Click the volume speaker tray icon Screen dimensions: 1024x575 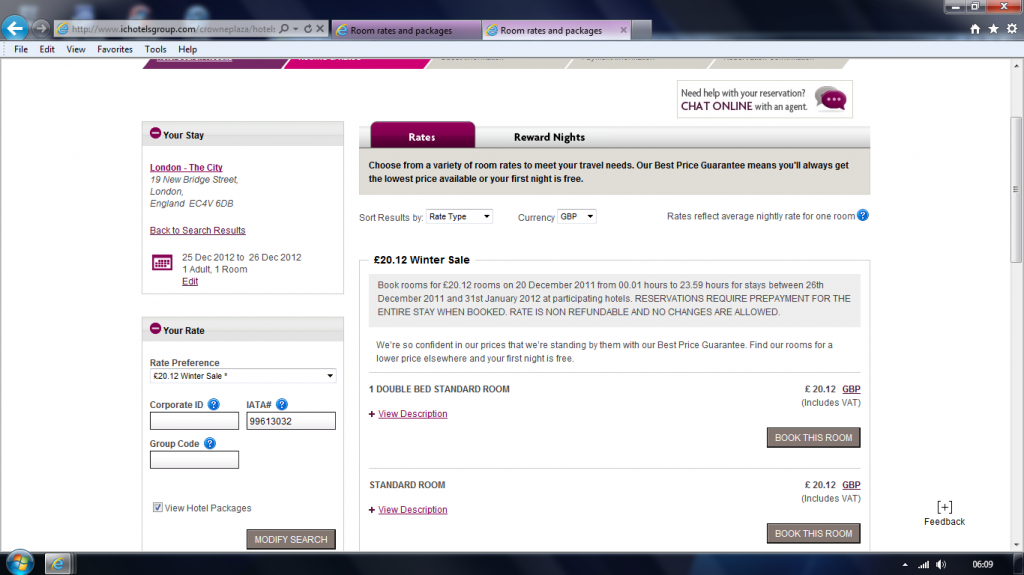[941, 565]
